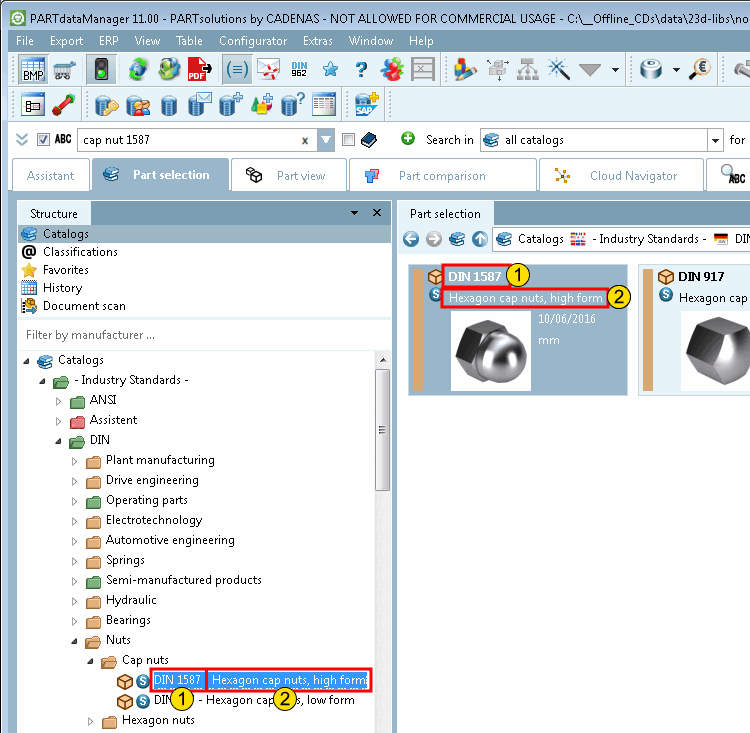This screenshot has height=733, width=750.
Task: Collapse the Nuts folder
Action: pos(75,641)
